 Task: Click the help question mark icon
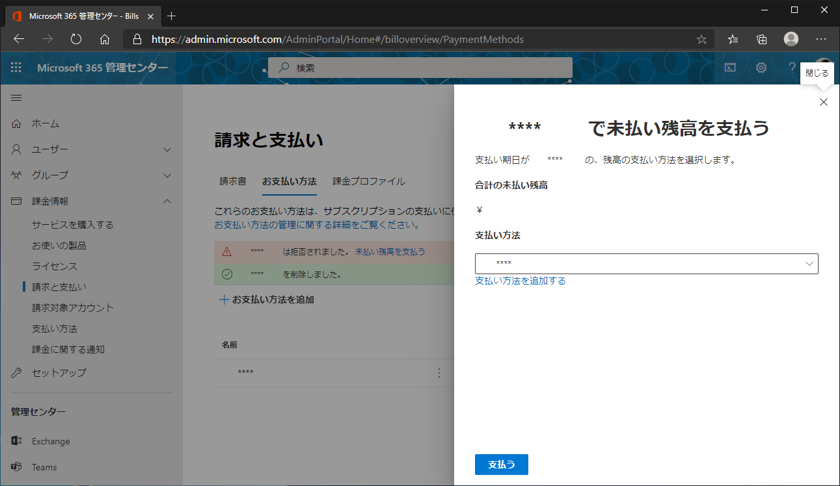[791, 68]
